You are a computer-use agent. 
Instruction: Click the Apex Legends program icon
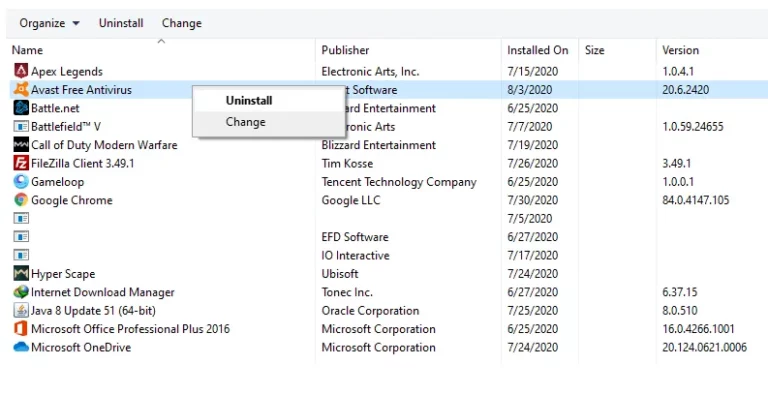click(x=21, y=71)
